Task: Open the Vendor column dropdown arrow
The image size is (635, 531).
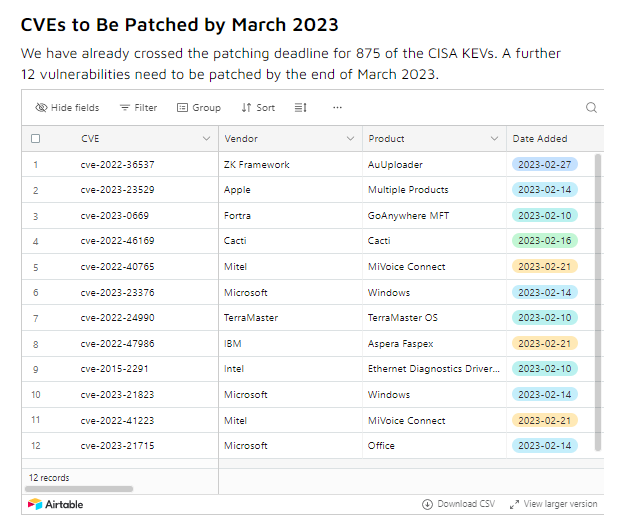Action: tap(350, 139)
